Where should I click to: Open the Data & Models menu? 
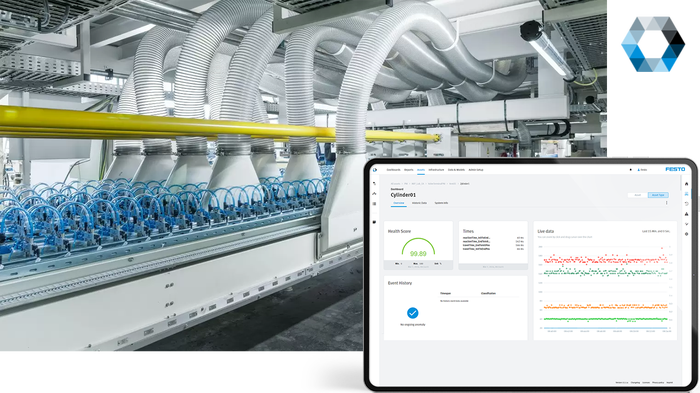(456, 170)
